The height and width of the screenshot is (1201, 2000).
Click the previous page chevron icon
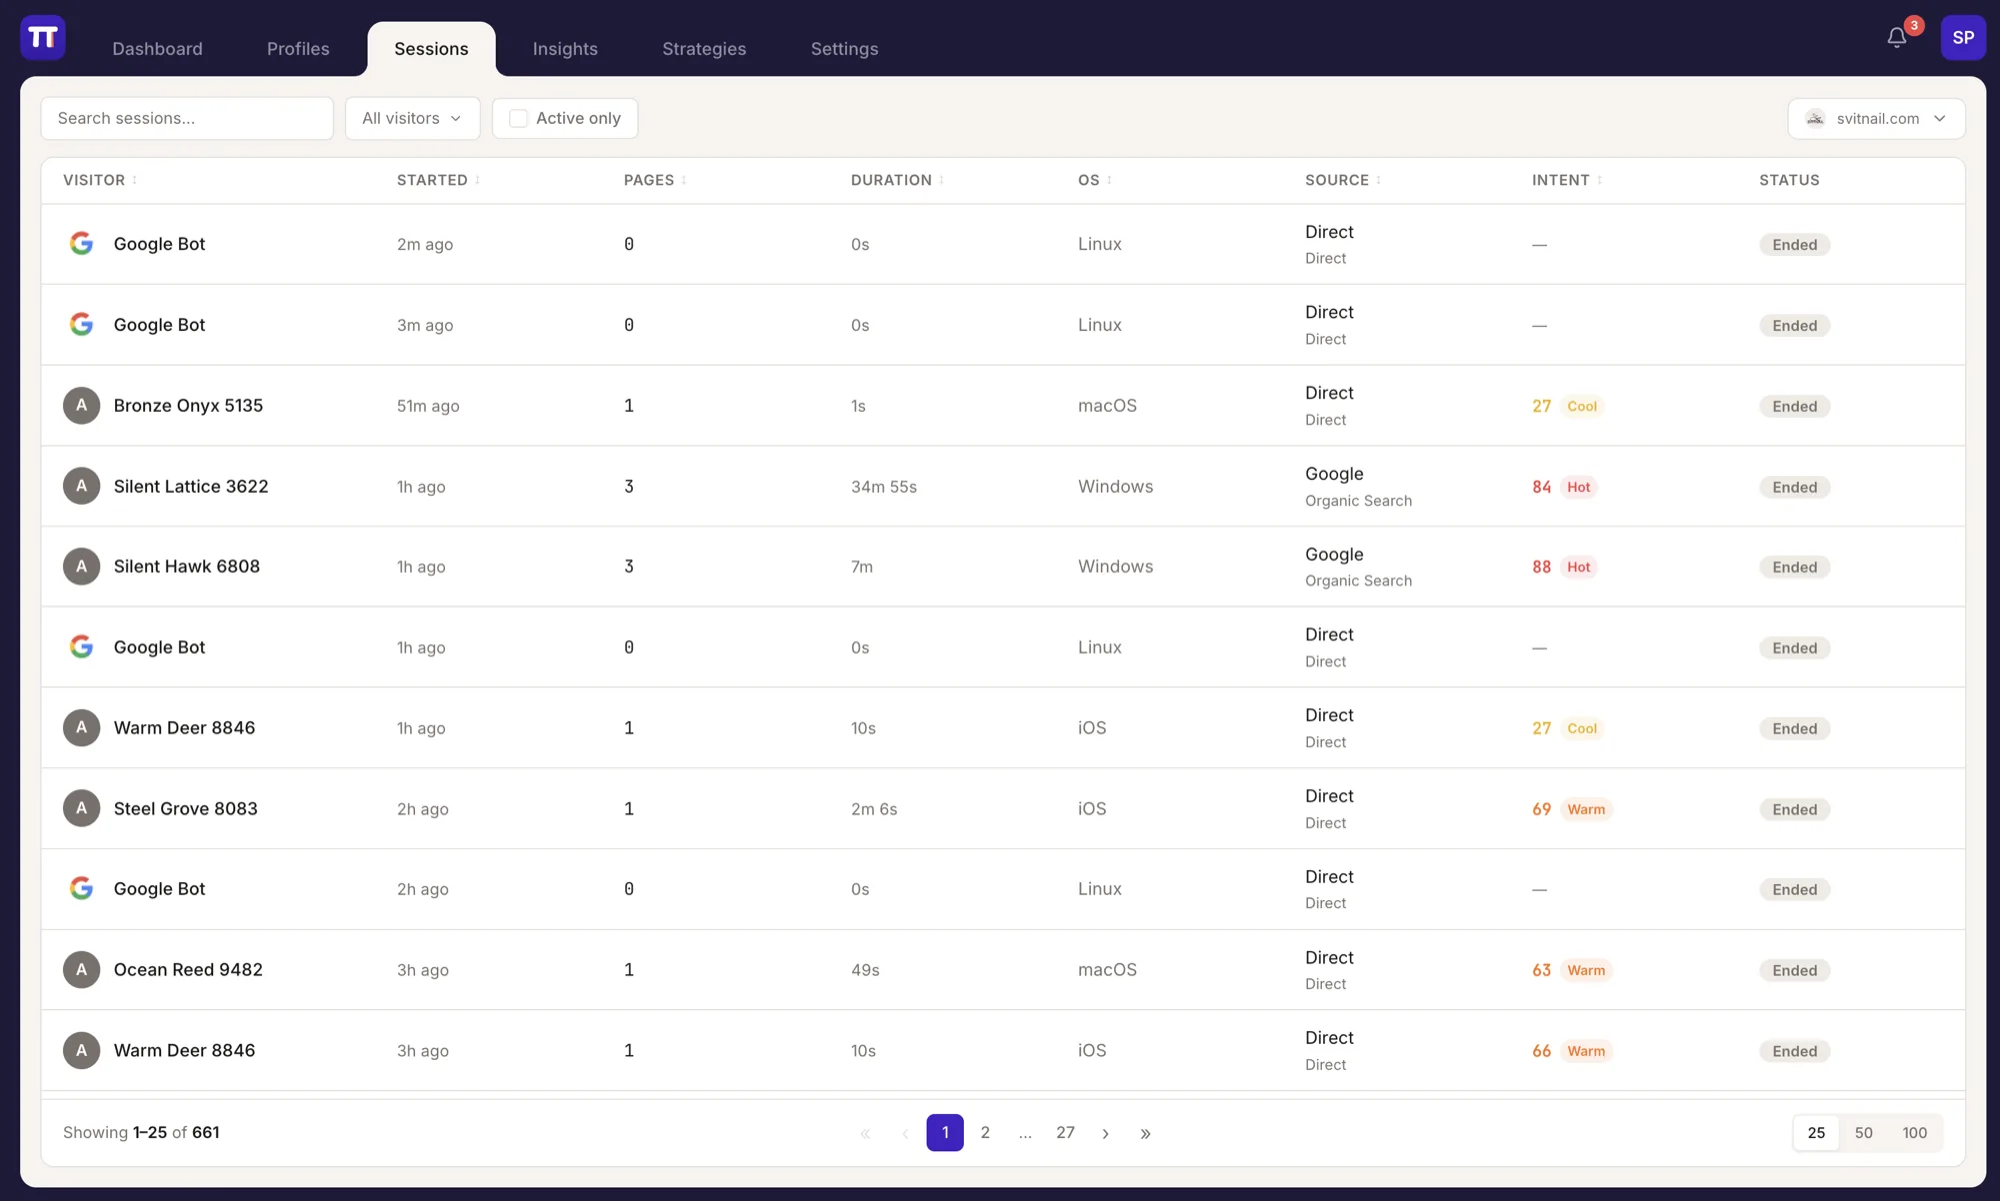(x=905, y=1133)
